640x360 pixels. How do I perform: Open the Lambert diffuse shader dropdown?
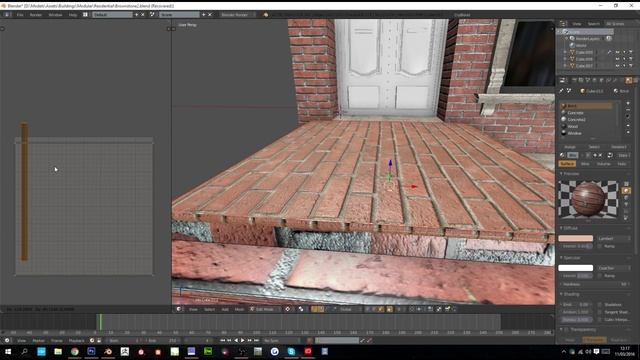point(614,238)
